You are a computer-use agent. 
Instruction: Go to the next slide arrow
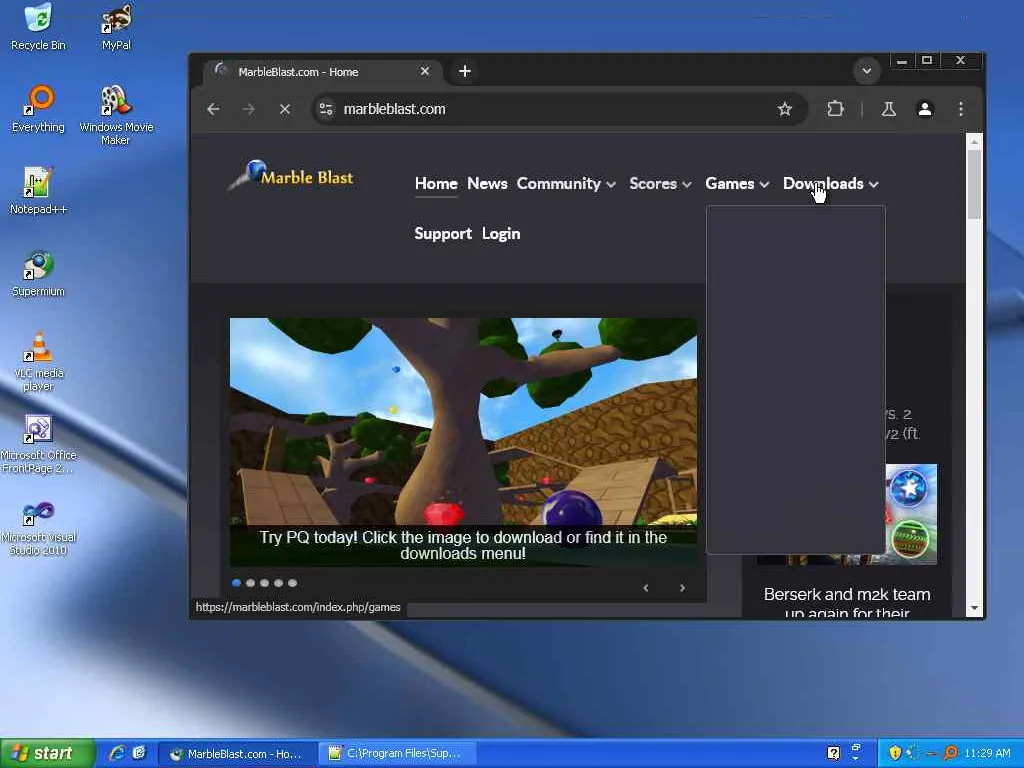[x=682, y=588]
